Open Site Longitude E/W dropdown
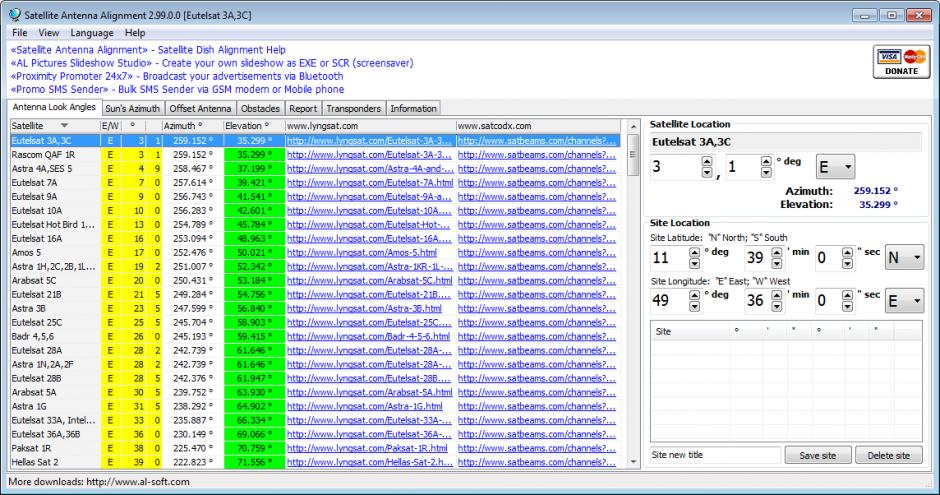 [x=905, y=301]
